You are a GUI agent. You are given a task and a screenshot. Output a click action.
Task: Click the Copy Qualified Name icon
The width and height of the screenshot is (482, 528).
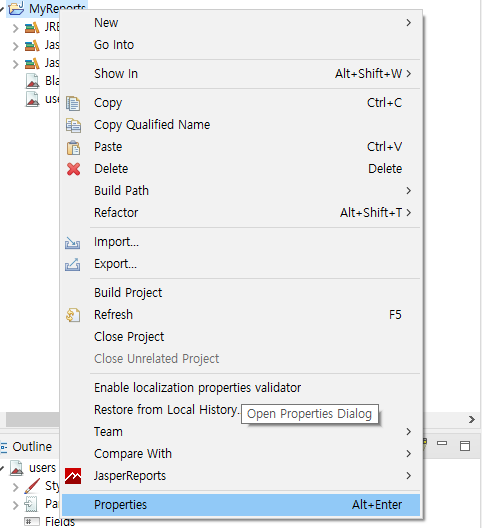pyautogui.click(x=73, y=125)
